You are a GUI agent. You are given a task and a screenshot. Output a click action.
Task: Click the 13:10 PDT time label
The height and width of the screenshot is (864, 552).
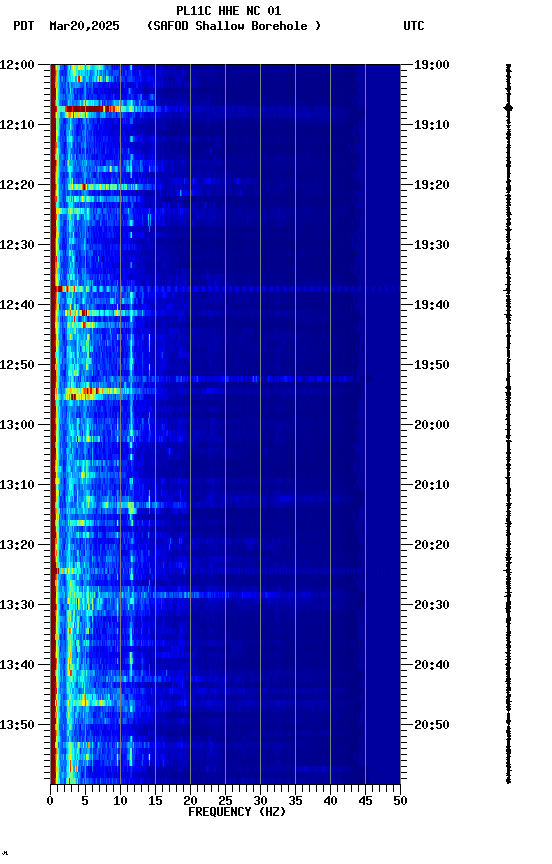[17, 485]
